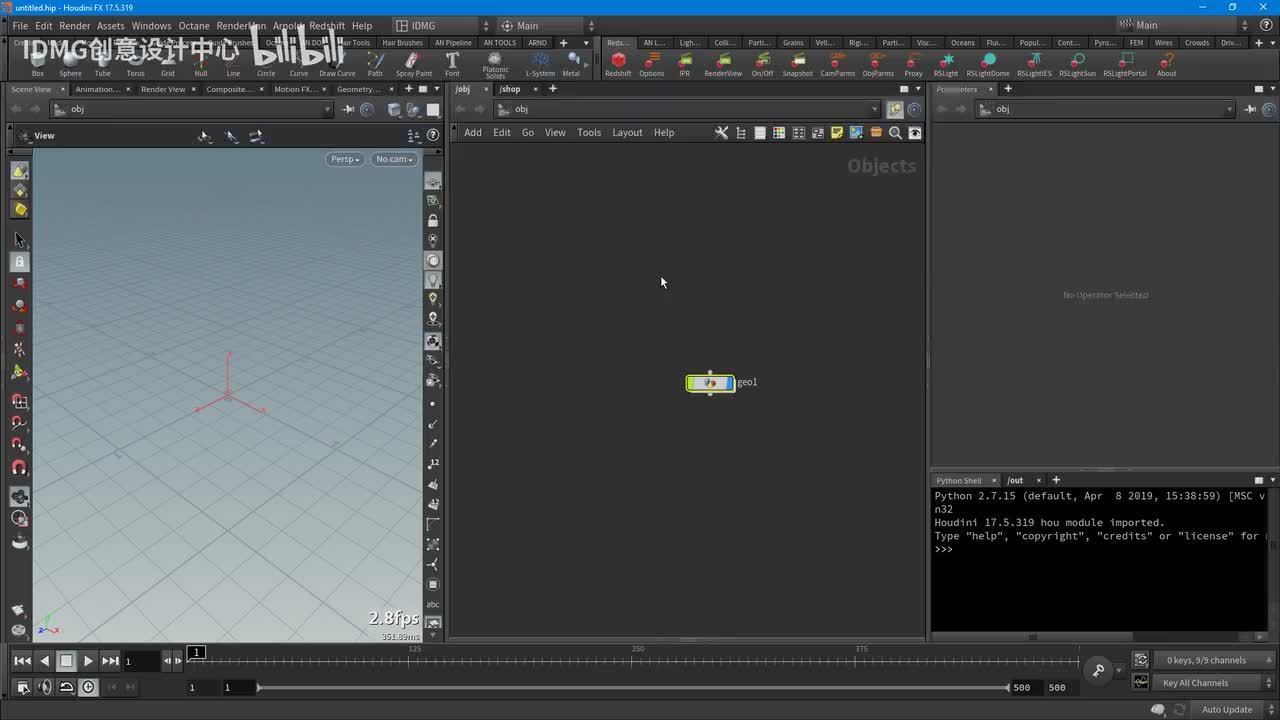Click the RSLightDome shelf tool
This screenshot has height=720, width=1280.
pyautogui.click(x=987, y=61)
